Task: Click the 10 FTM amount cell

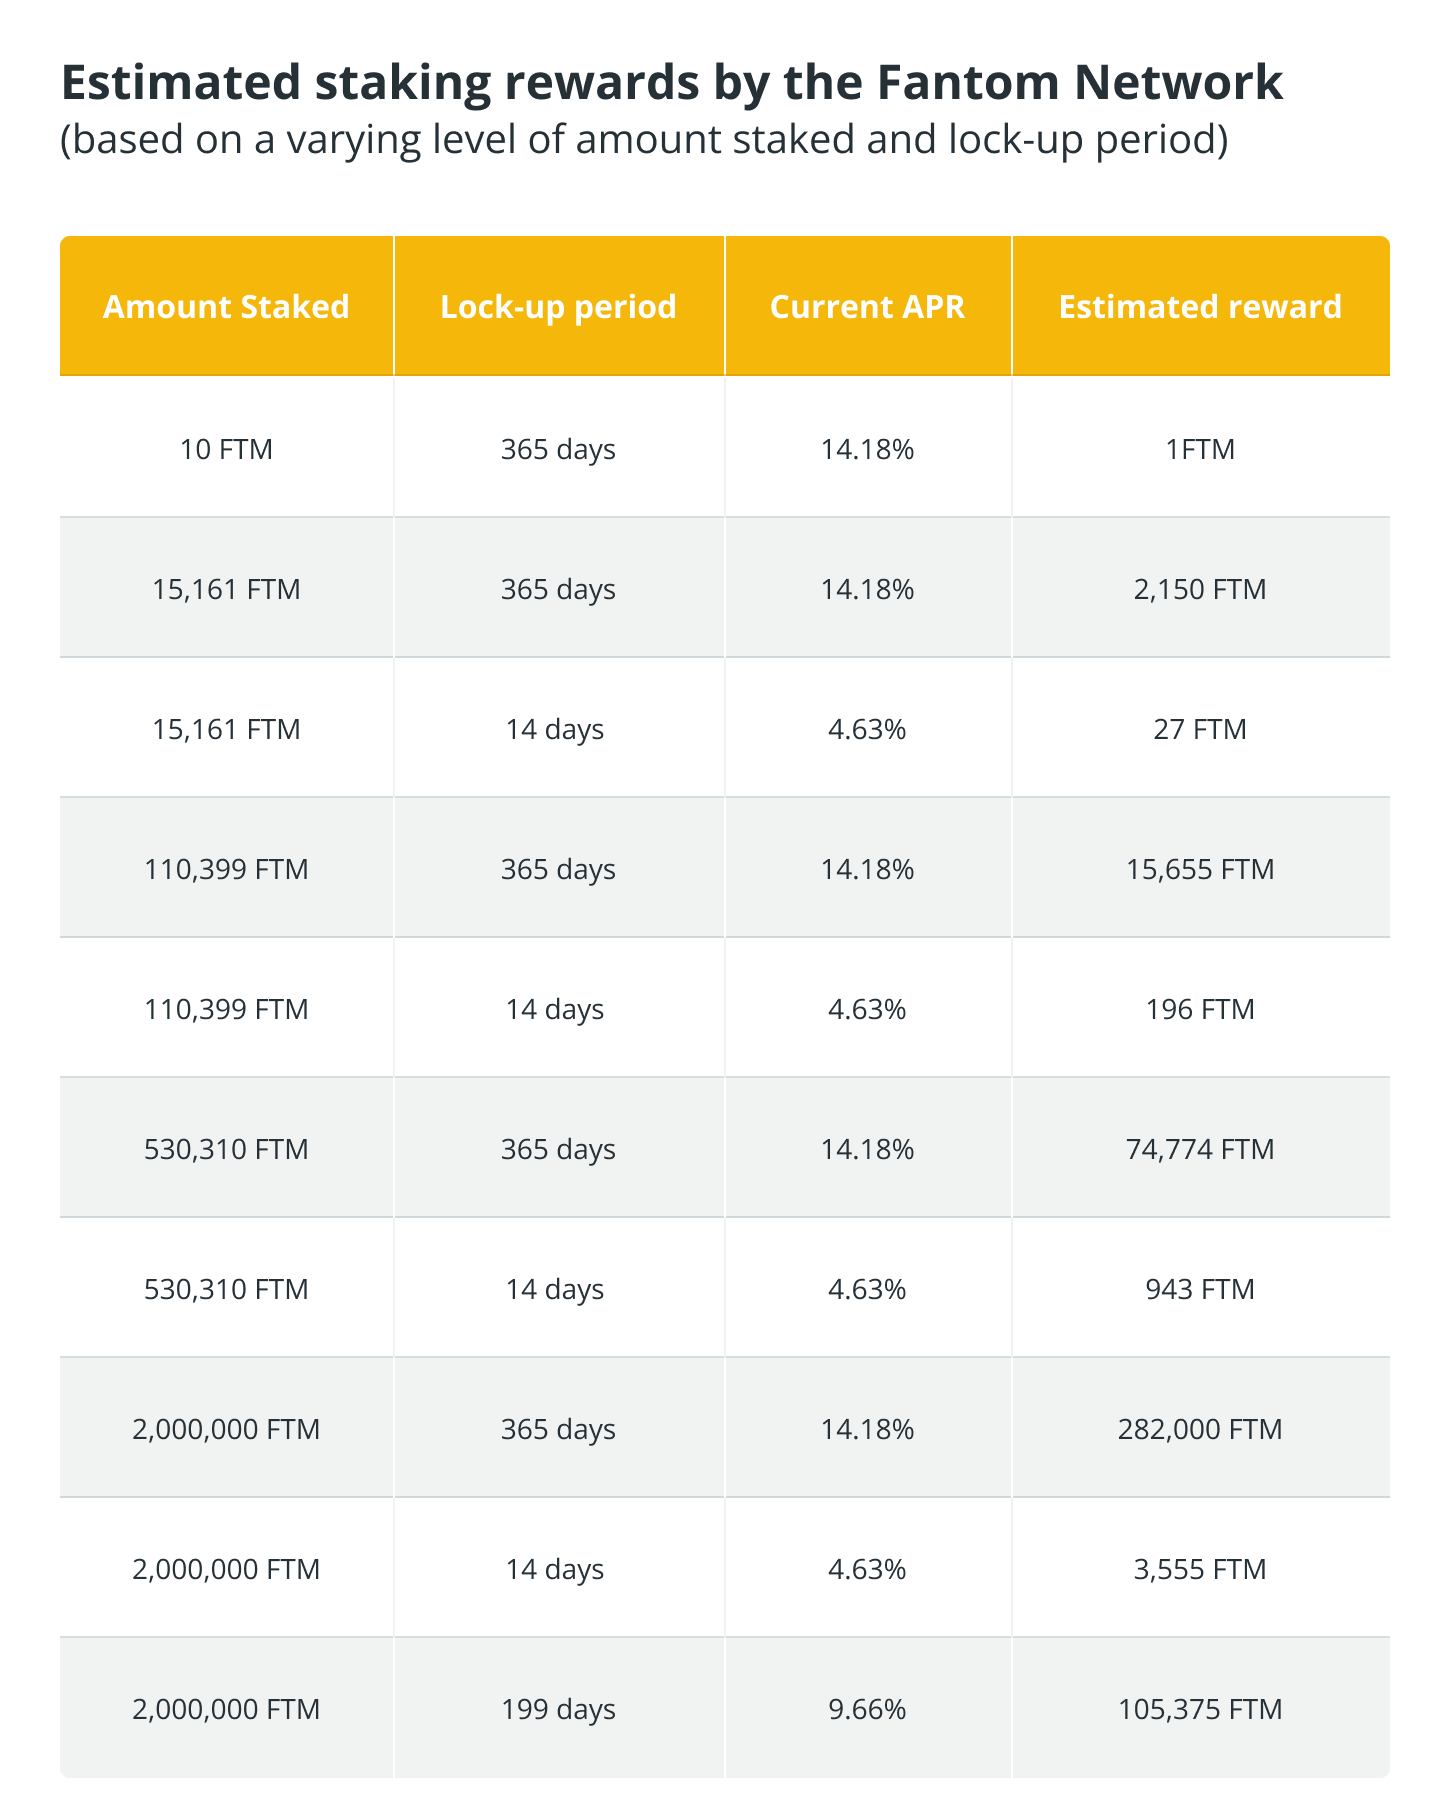Action: pyautogui.click(x=226, y=450)
